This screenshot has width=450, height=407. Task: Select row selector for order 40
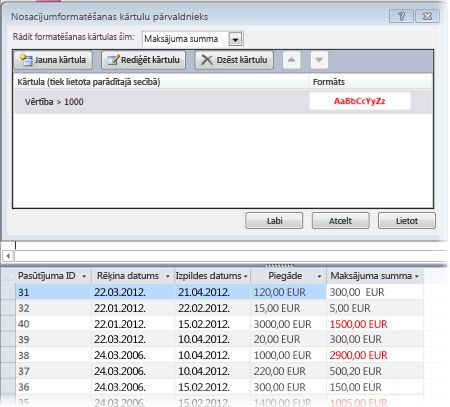point(8,324)
